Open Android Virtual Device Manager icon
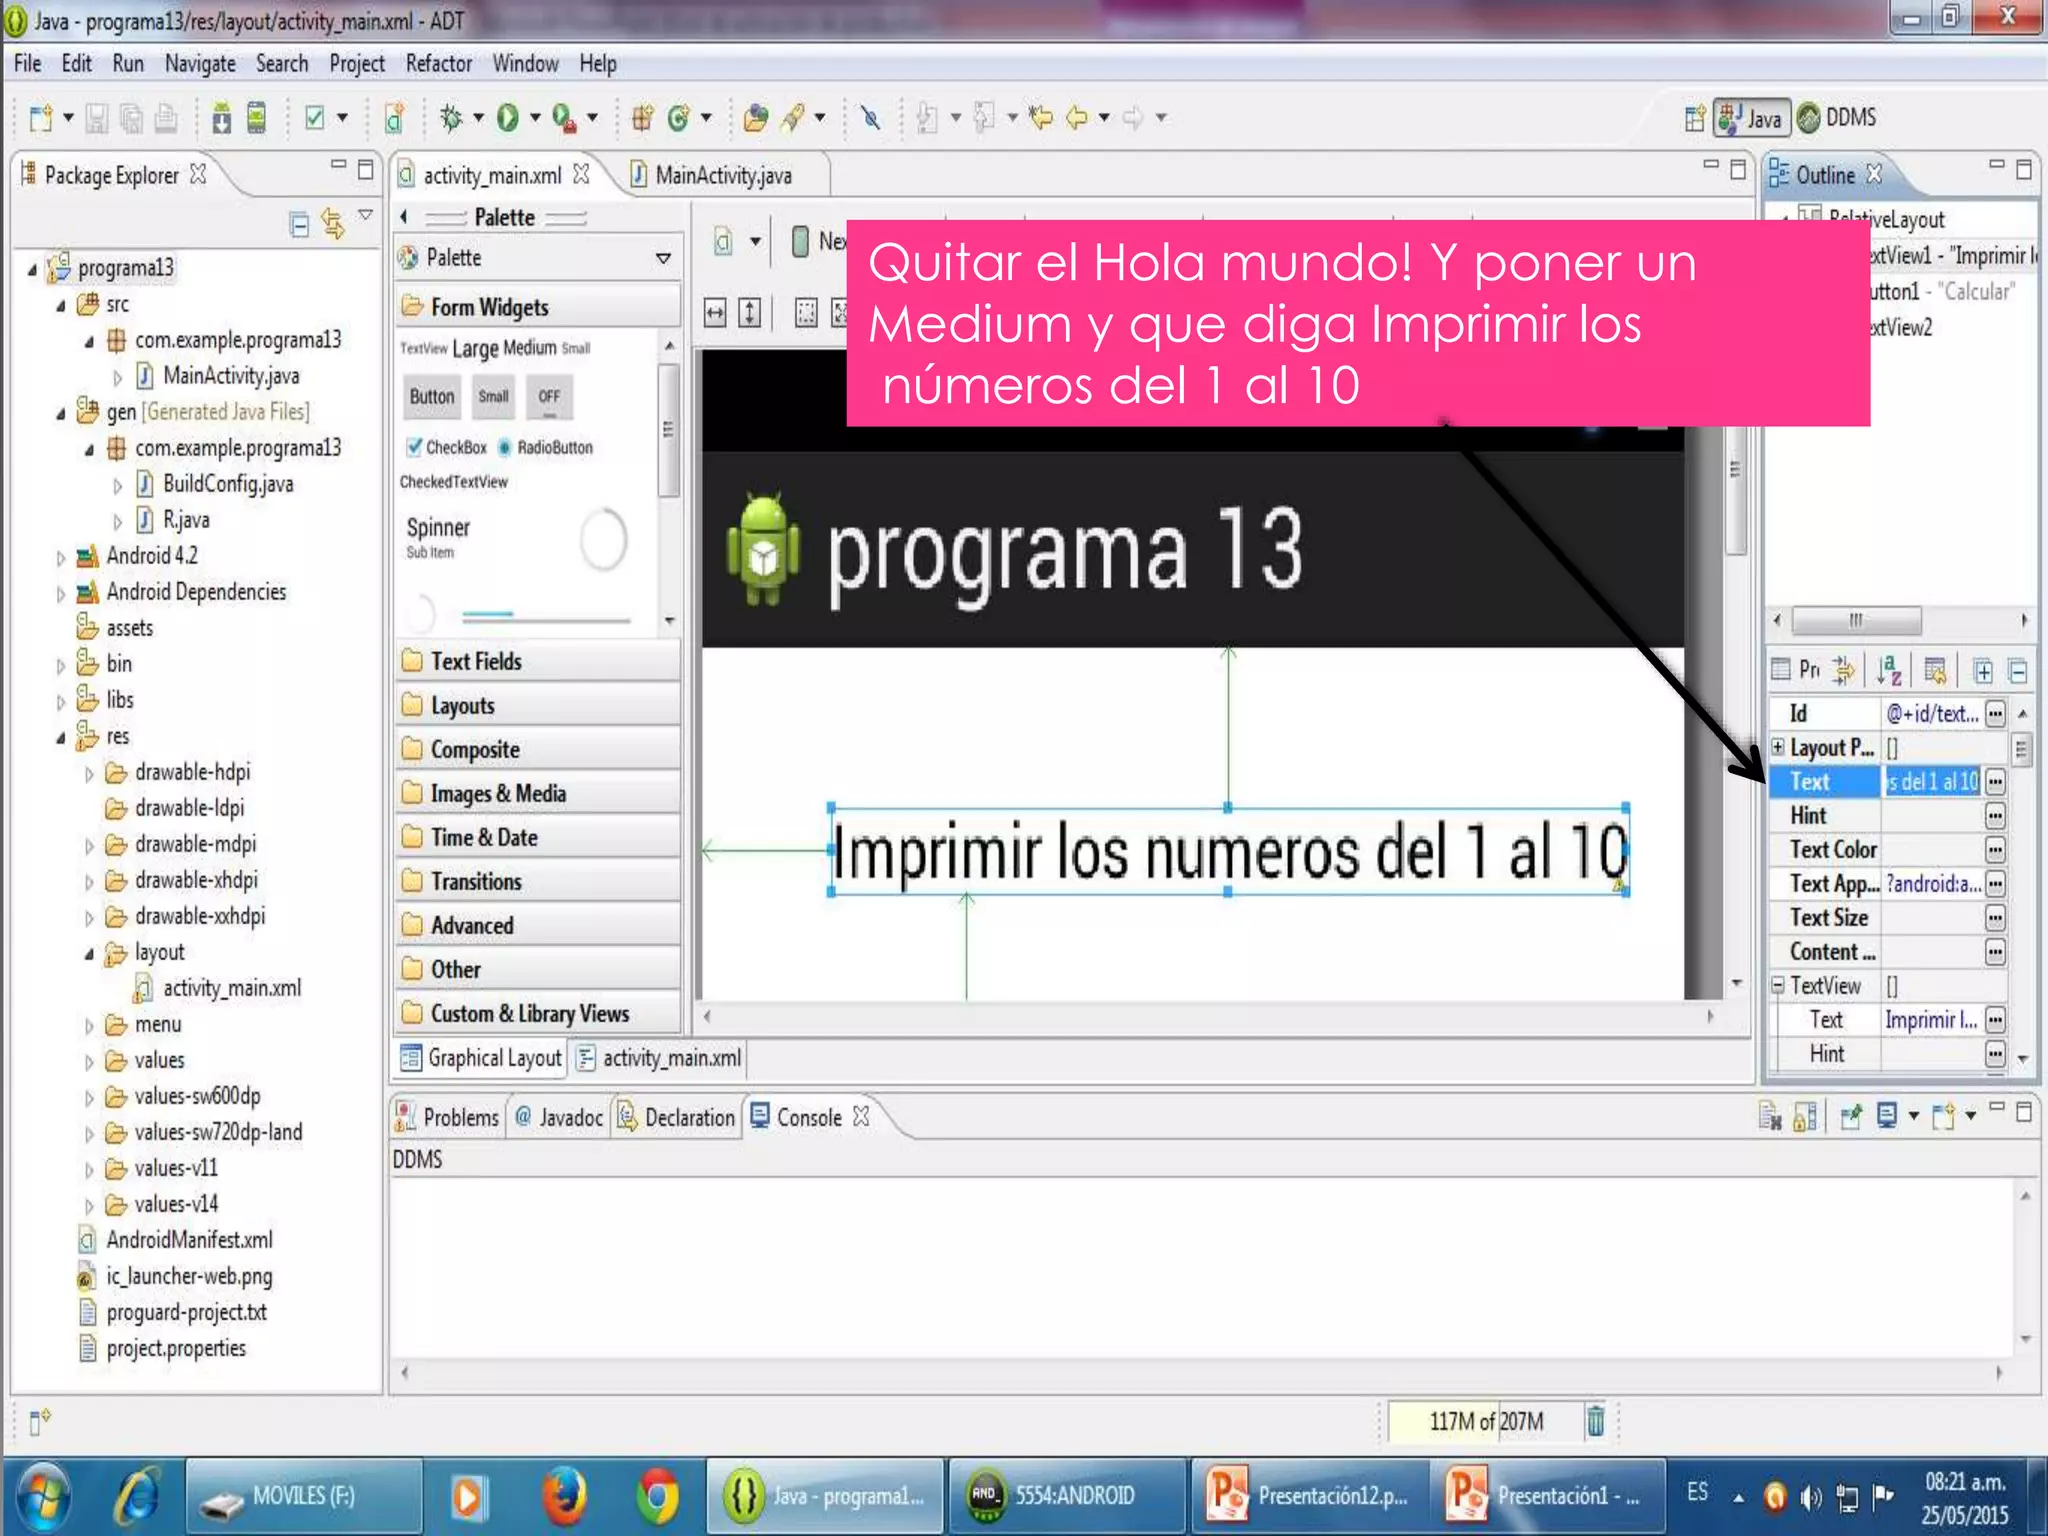 tap(256, 118)
